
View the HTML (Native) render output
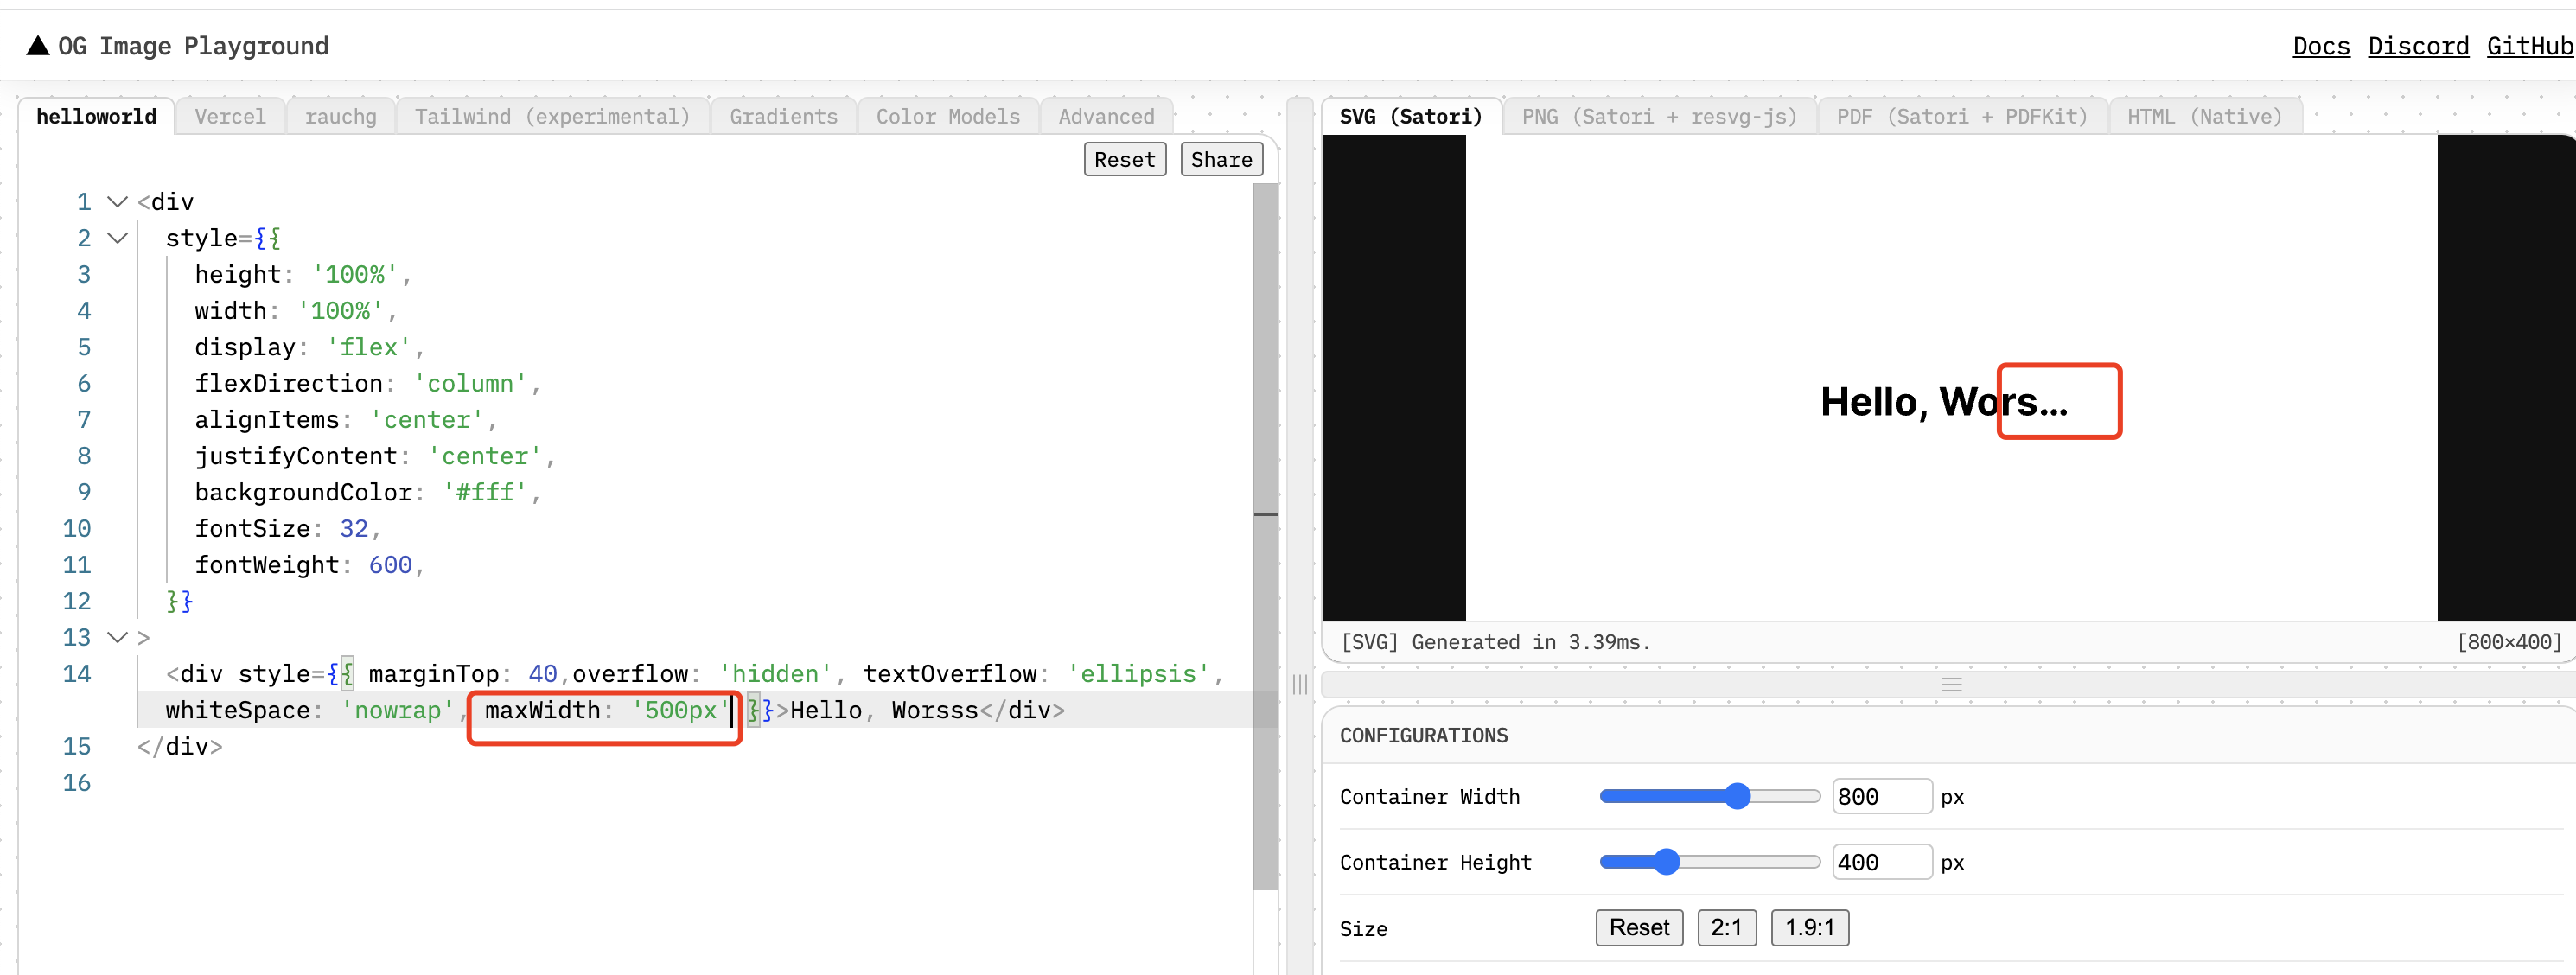coord(2204,116)
